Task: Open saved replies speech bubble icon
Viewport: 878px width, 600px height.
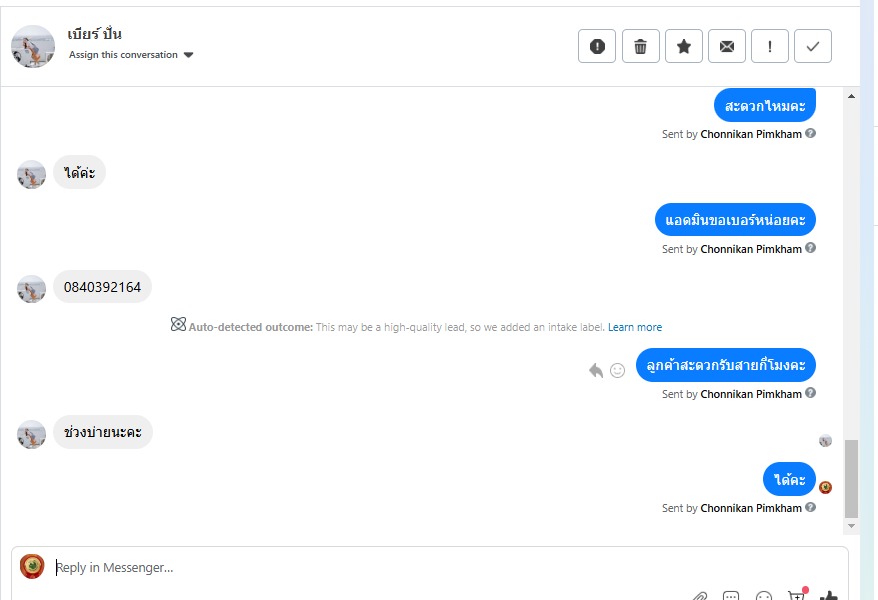Action: 731,596
